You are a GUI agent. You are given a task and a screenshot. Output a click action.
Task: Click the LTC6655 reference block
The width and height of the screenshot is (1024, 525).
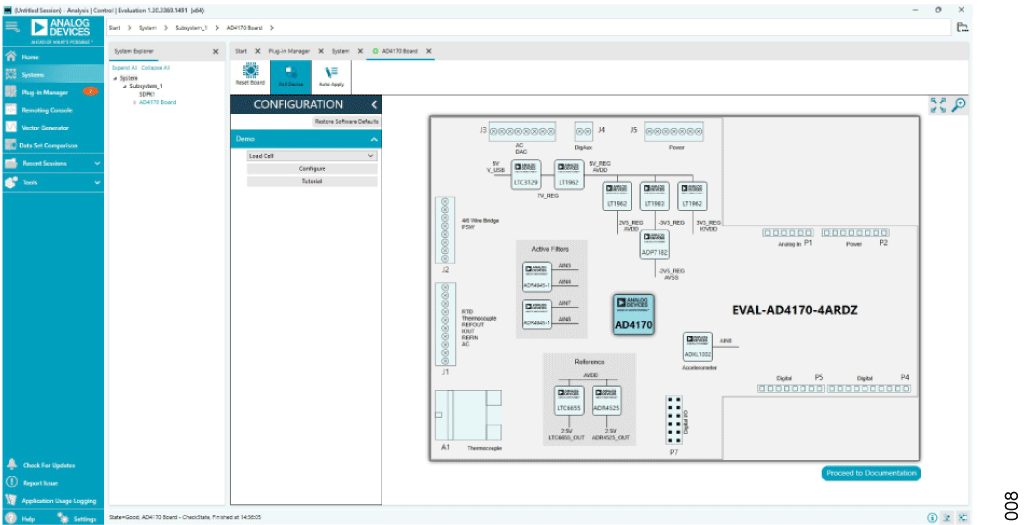point(568,400)
